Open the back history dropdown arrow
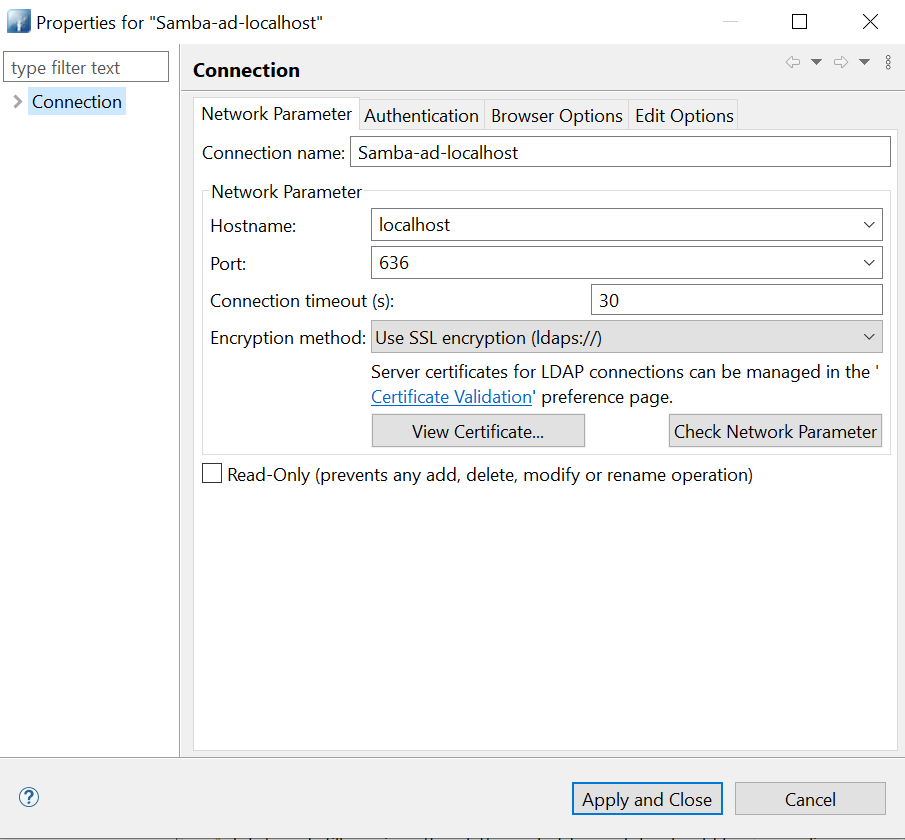 pos(816,62)
